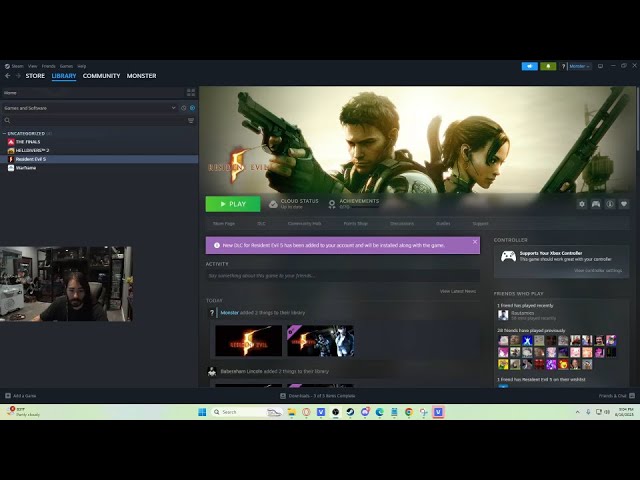Open the DLC link
This screenshot has height=480, width=640.
261,224
